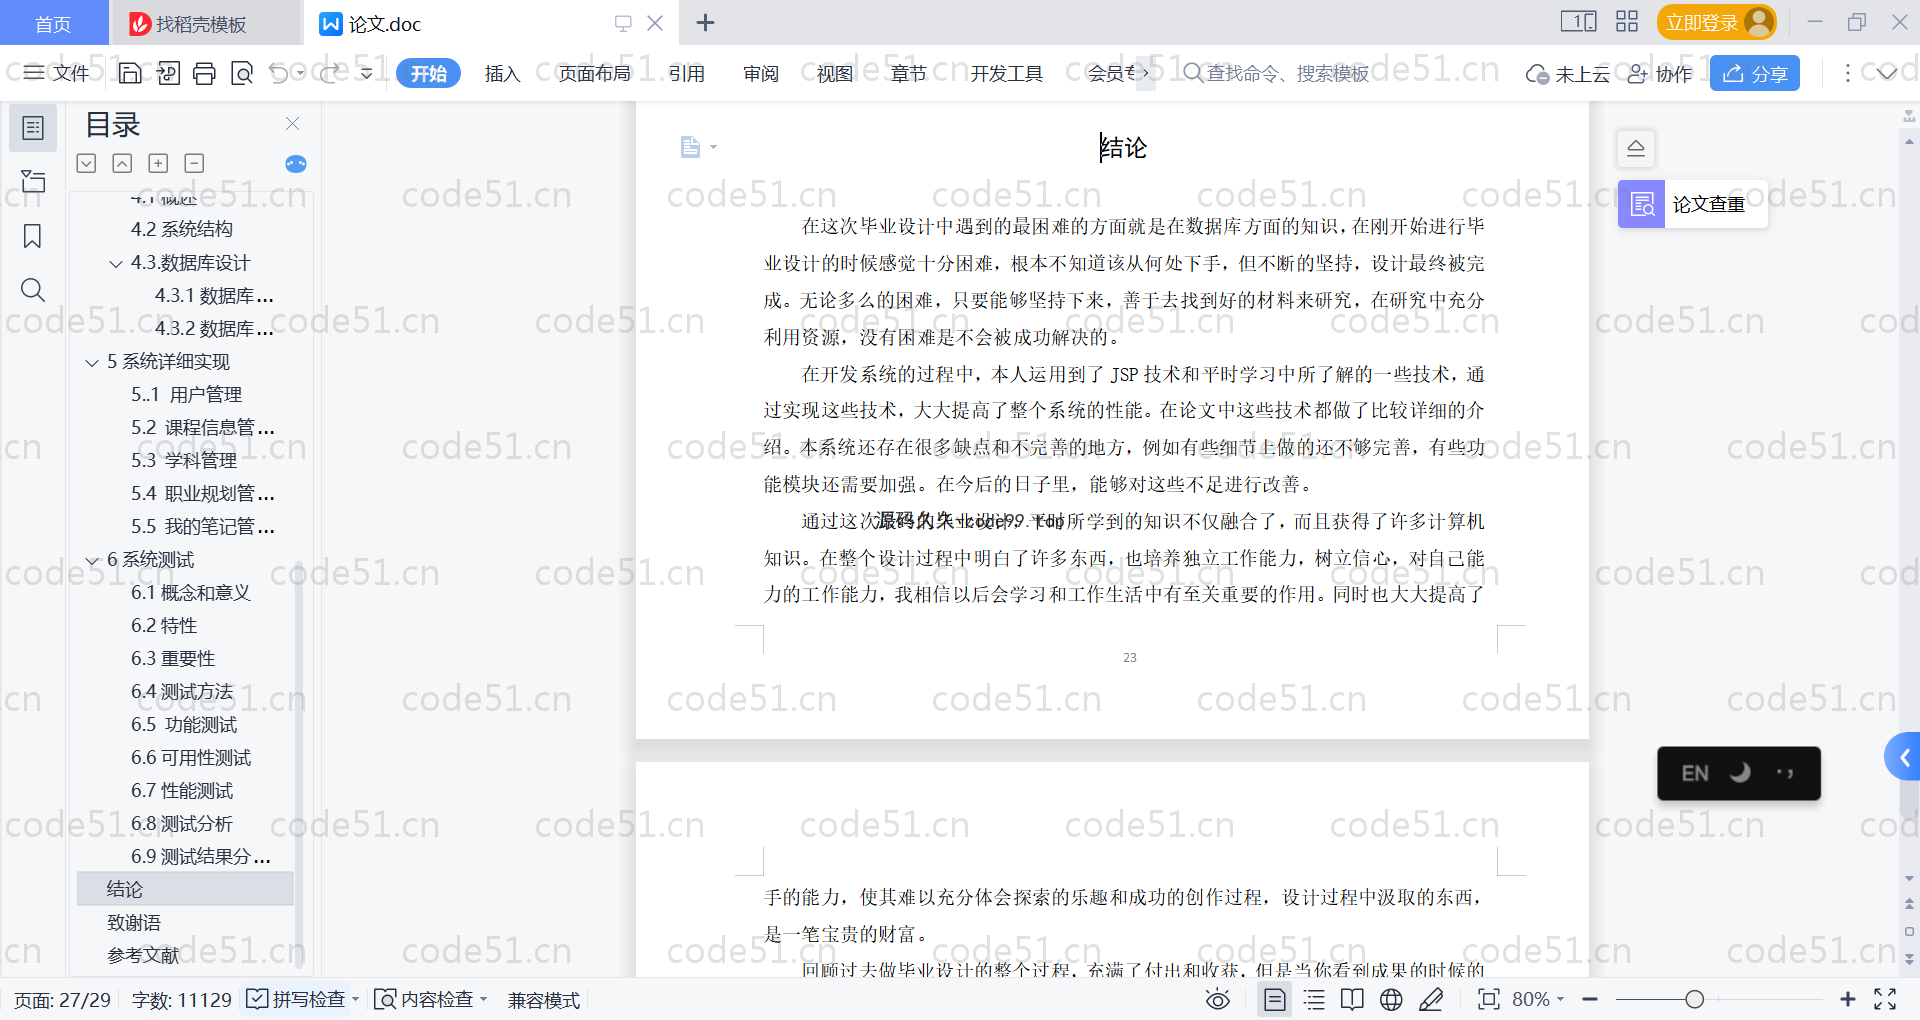This screenshot has height=1020, width=1920.
Task: Click the fit page icon beside 80%
Action: [1488, 999]
